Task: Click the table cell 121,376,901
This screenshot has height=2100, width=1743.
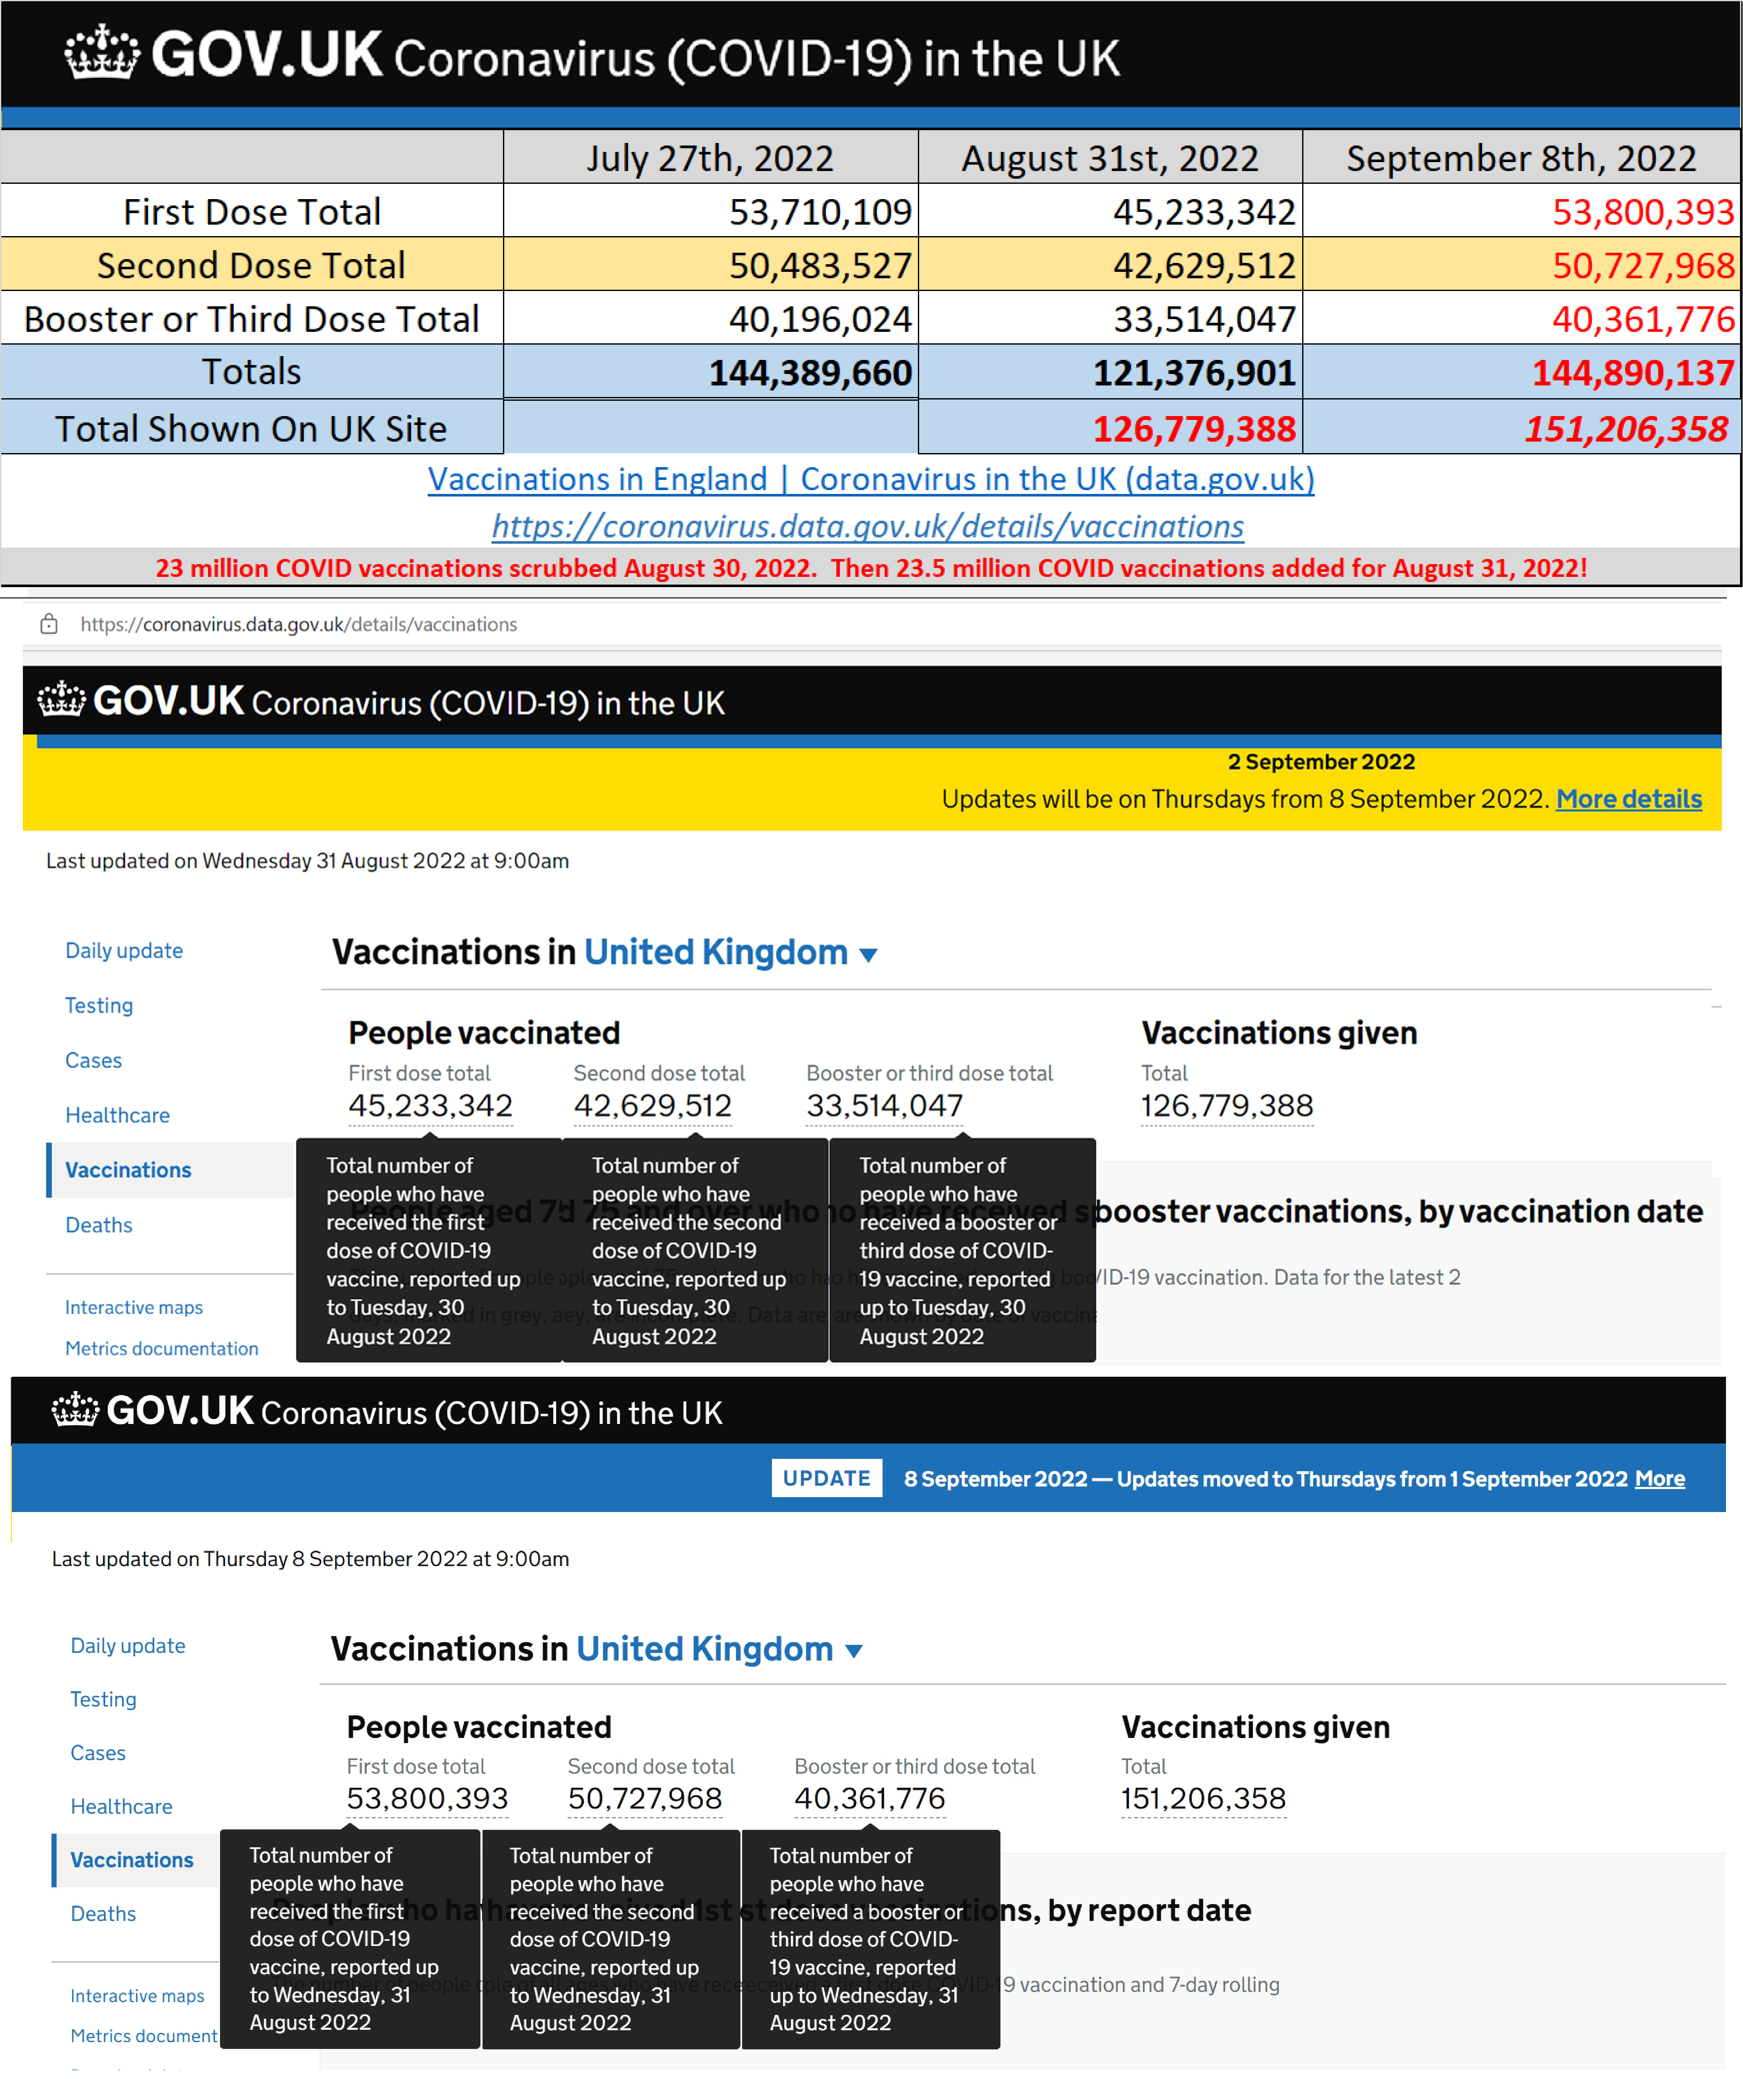Action: pyautogui.click(x=1194, y=373)
